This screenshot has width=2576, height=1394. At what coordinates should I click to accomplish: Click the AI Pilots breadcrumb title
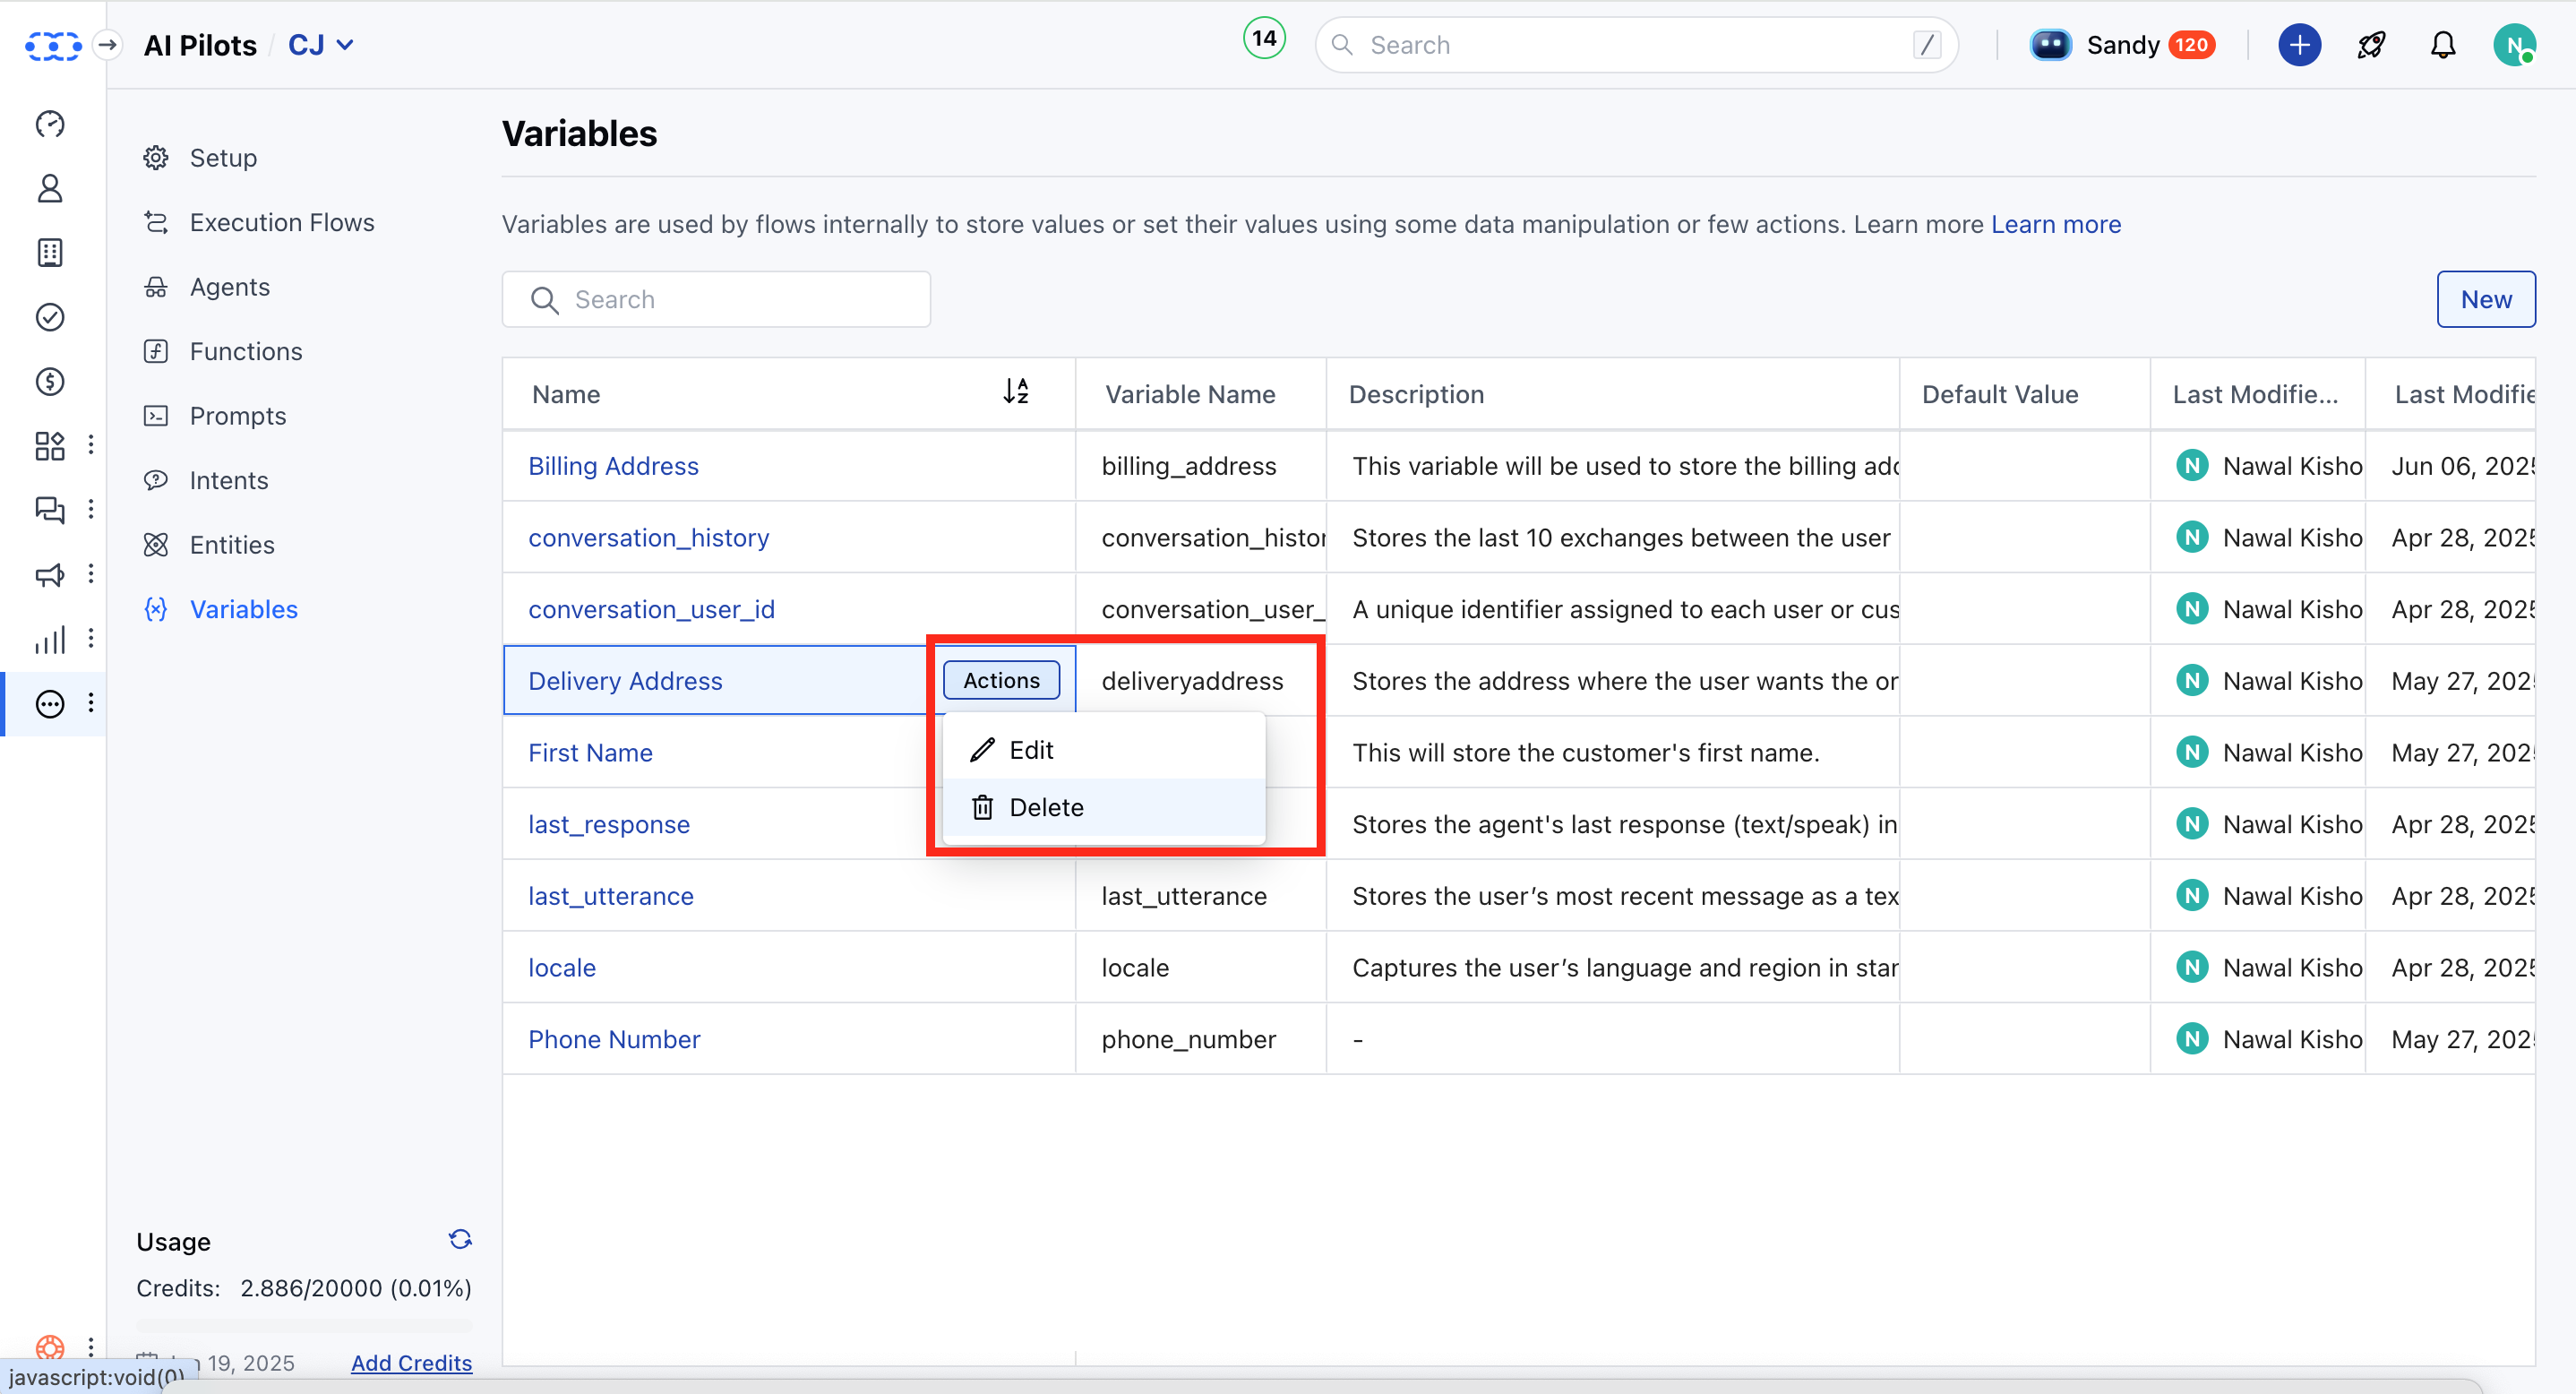click(x=200, y=45)
